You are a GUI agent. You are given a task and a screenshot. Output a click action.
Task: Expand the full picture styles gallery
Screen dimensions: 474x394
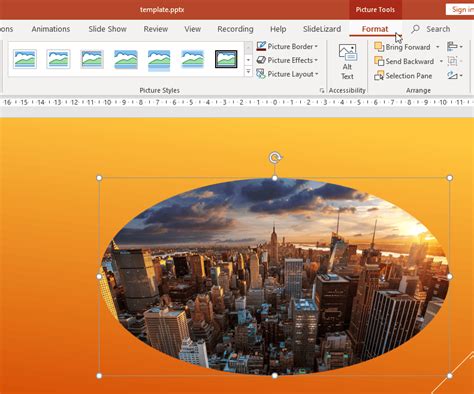(248, 71)
